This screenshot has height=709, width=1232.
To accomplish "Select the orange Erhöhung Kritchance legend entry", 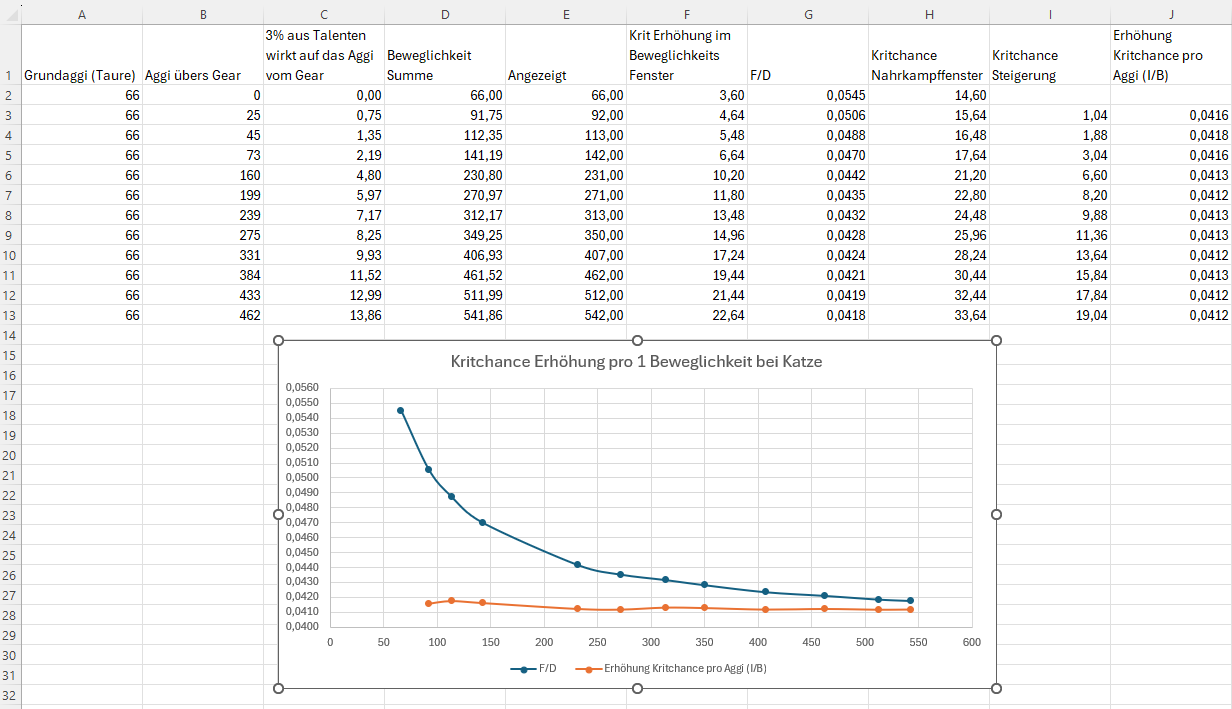I will pos(680,668).
